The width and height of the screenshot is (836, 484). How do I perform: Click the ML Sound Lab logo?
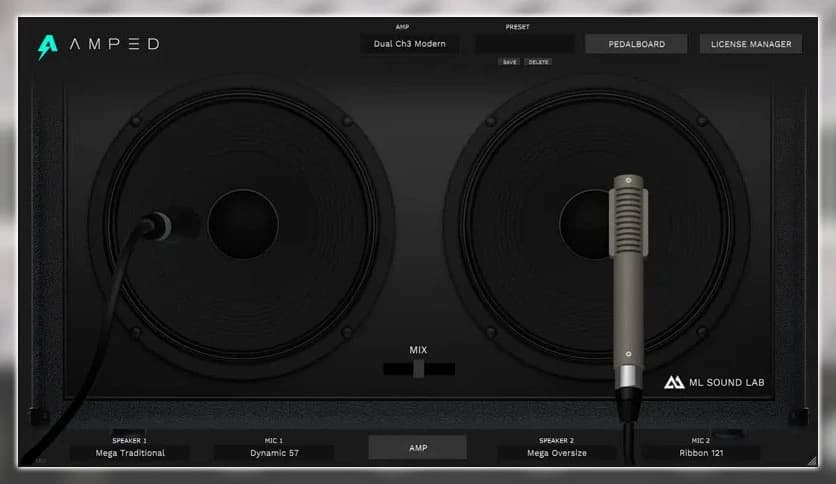(x=714, y=382)
